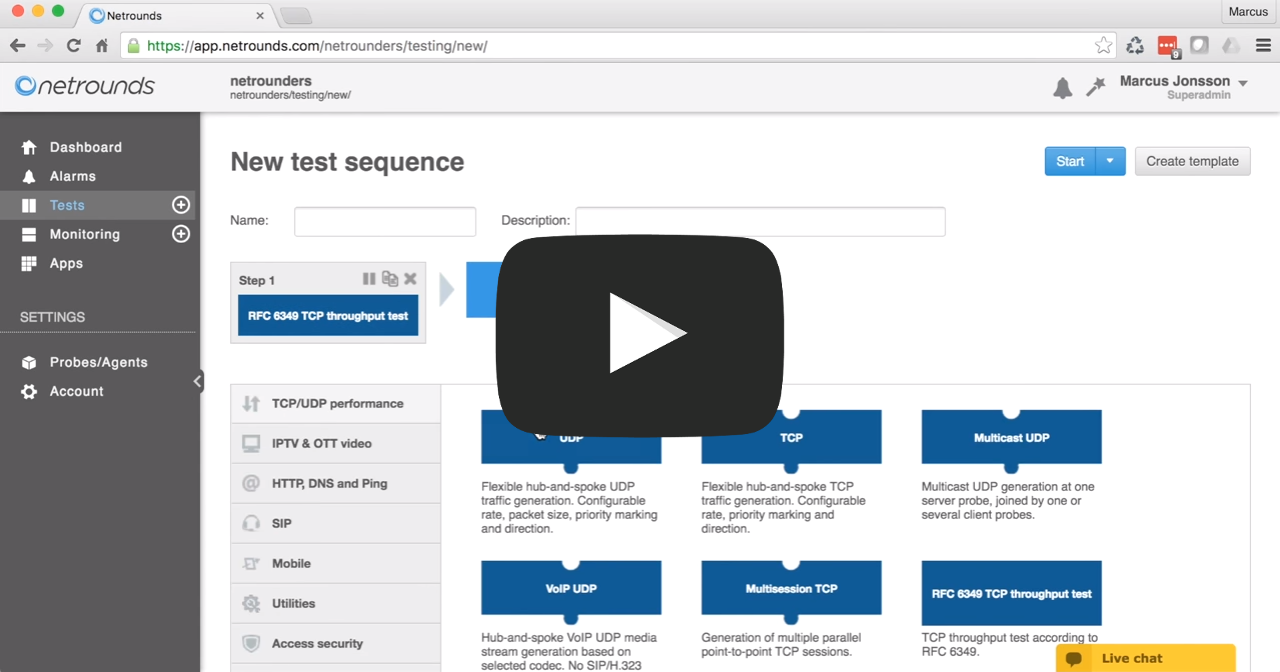Choose the RFC 6349 TCP throughput test block in the test list
The width and height of the screenshot is (1280, 672).
pyautogui.click(x=1011, y=593)
